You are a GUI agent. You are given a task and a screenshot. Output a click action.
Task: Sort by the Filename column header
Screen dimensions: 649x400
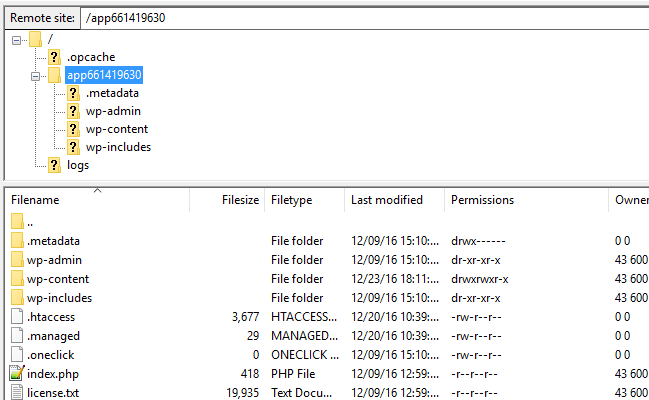point(98,200)
